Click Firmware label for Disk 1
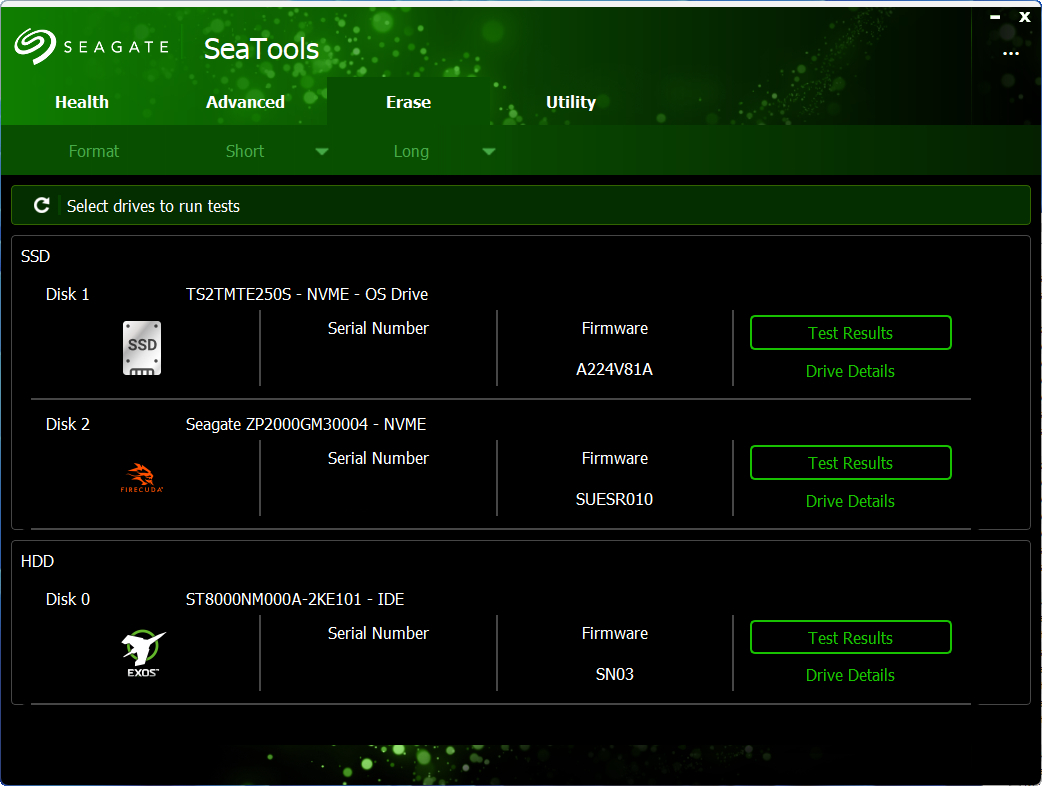Image resolution: width=1042 pixels, height=786 pixels. click(x=615, y=328)
